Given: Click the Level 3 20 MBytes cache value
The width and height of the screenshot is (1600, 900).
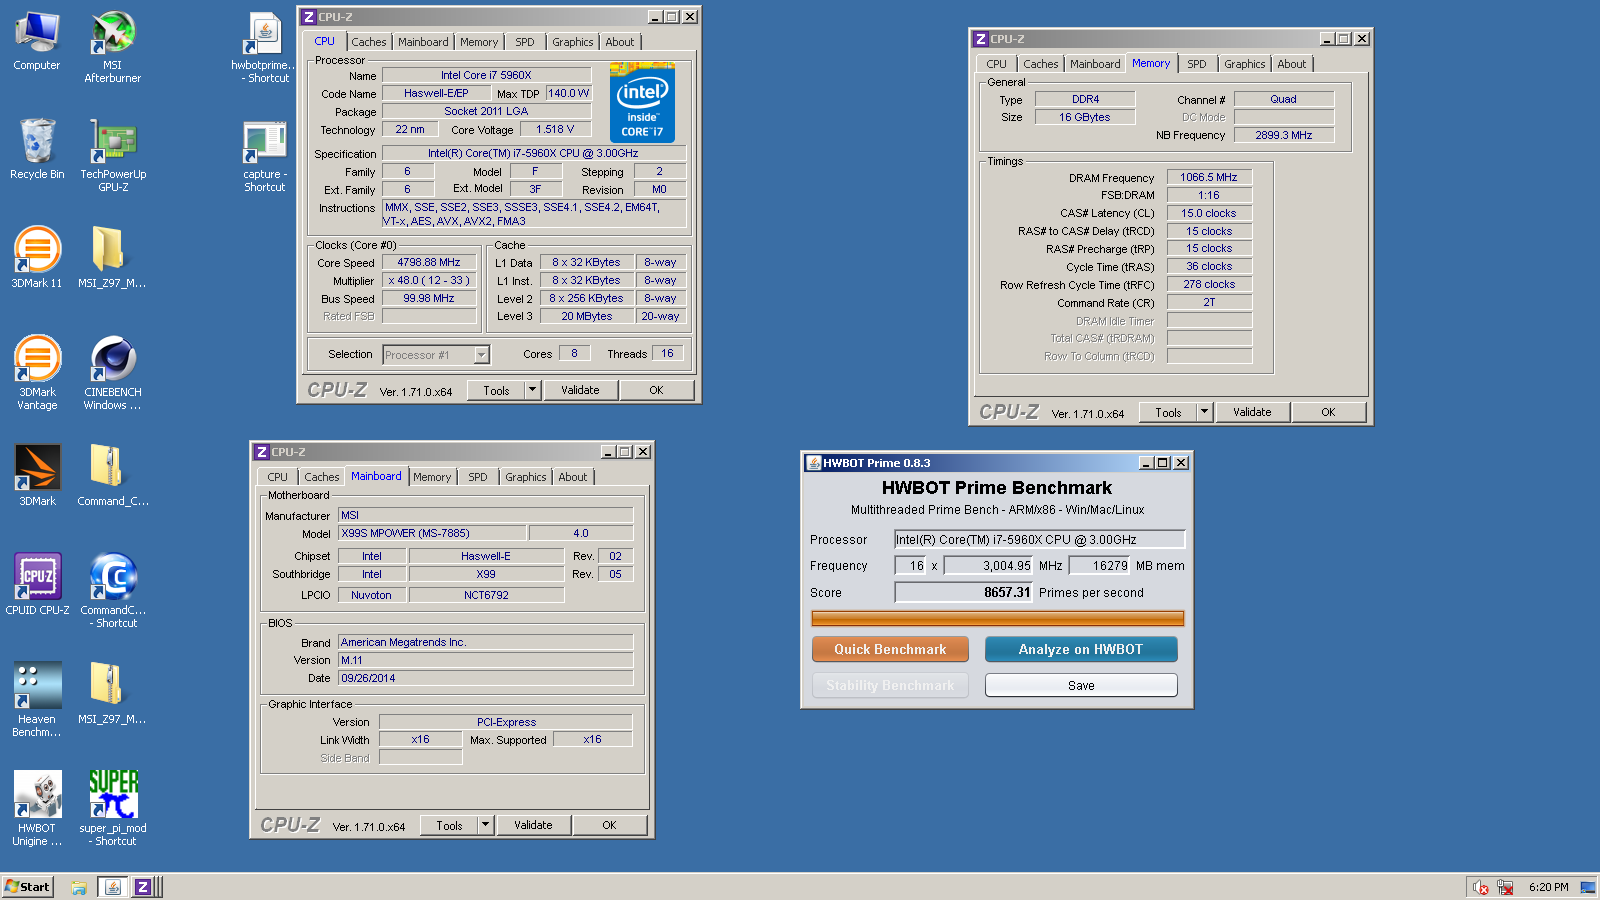Looking at the screenshot, I should point(587,316).
